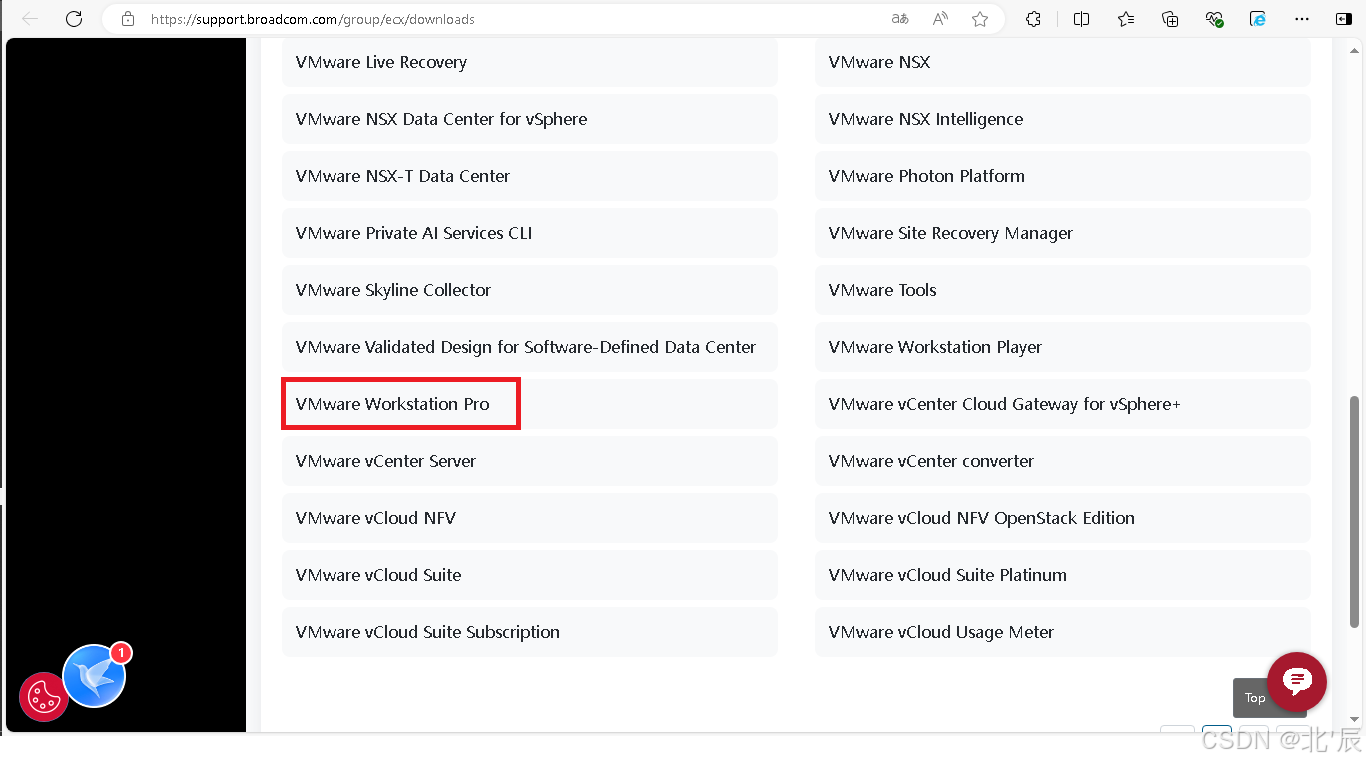Viewport: 1366px width, 763px height.
Task: Click the translate page icon
Action: click(900, 19)
